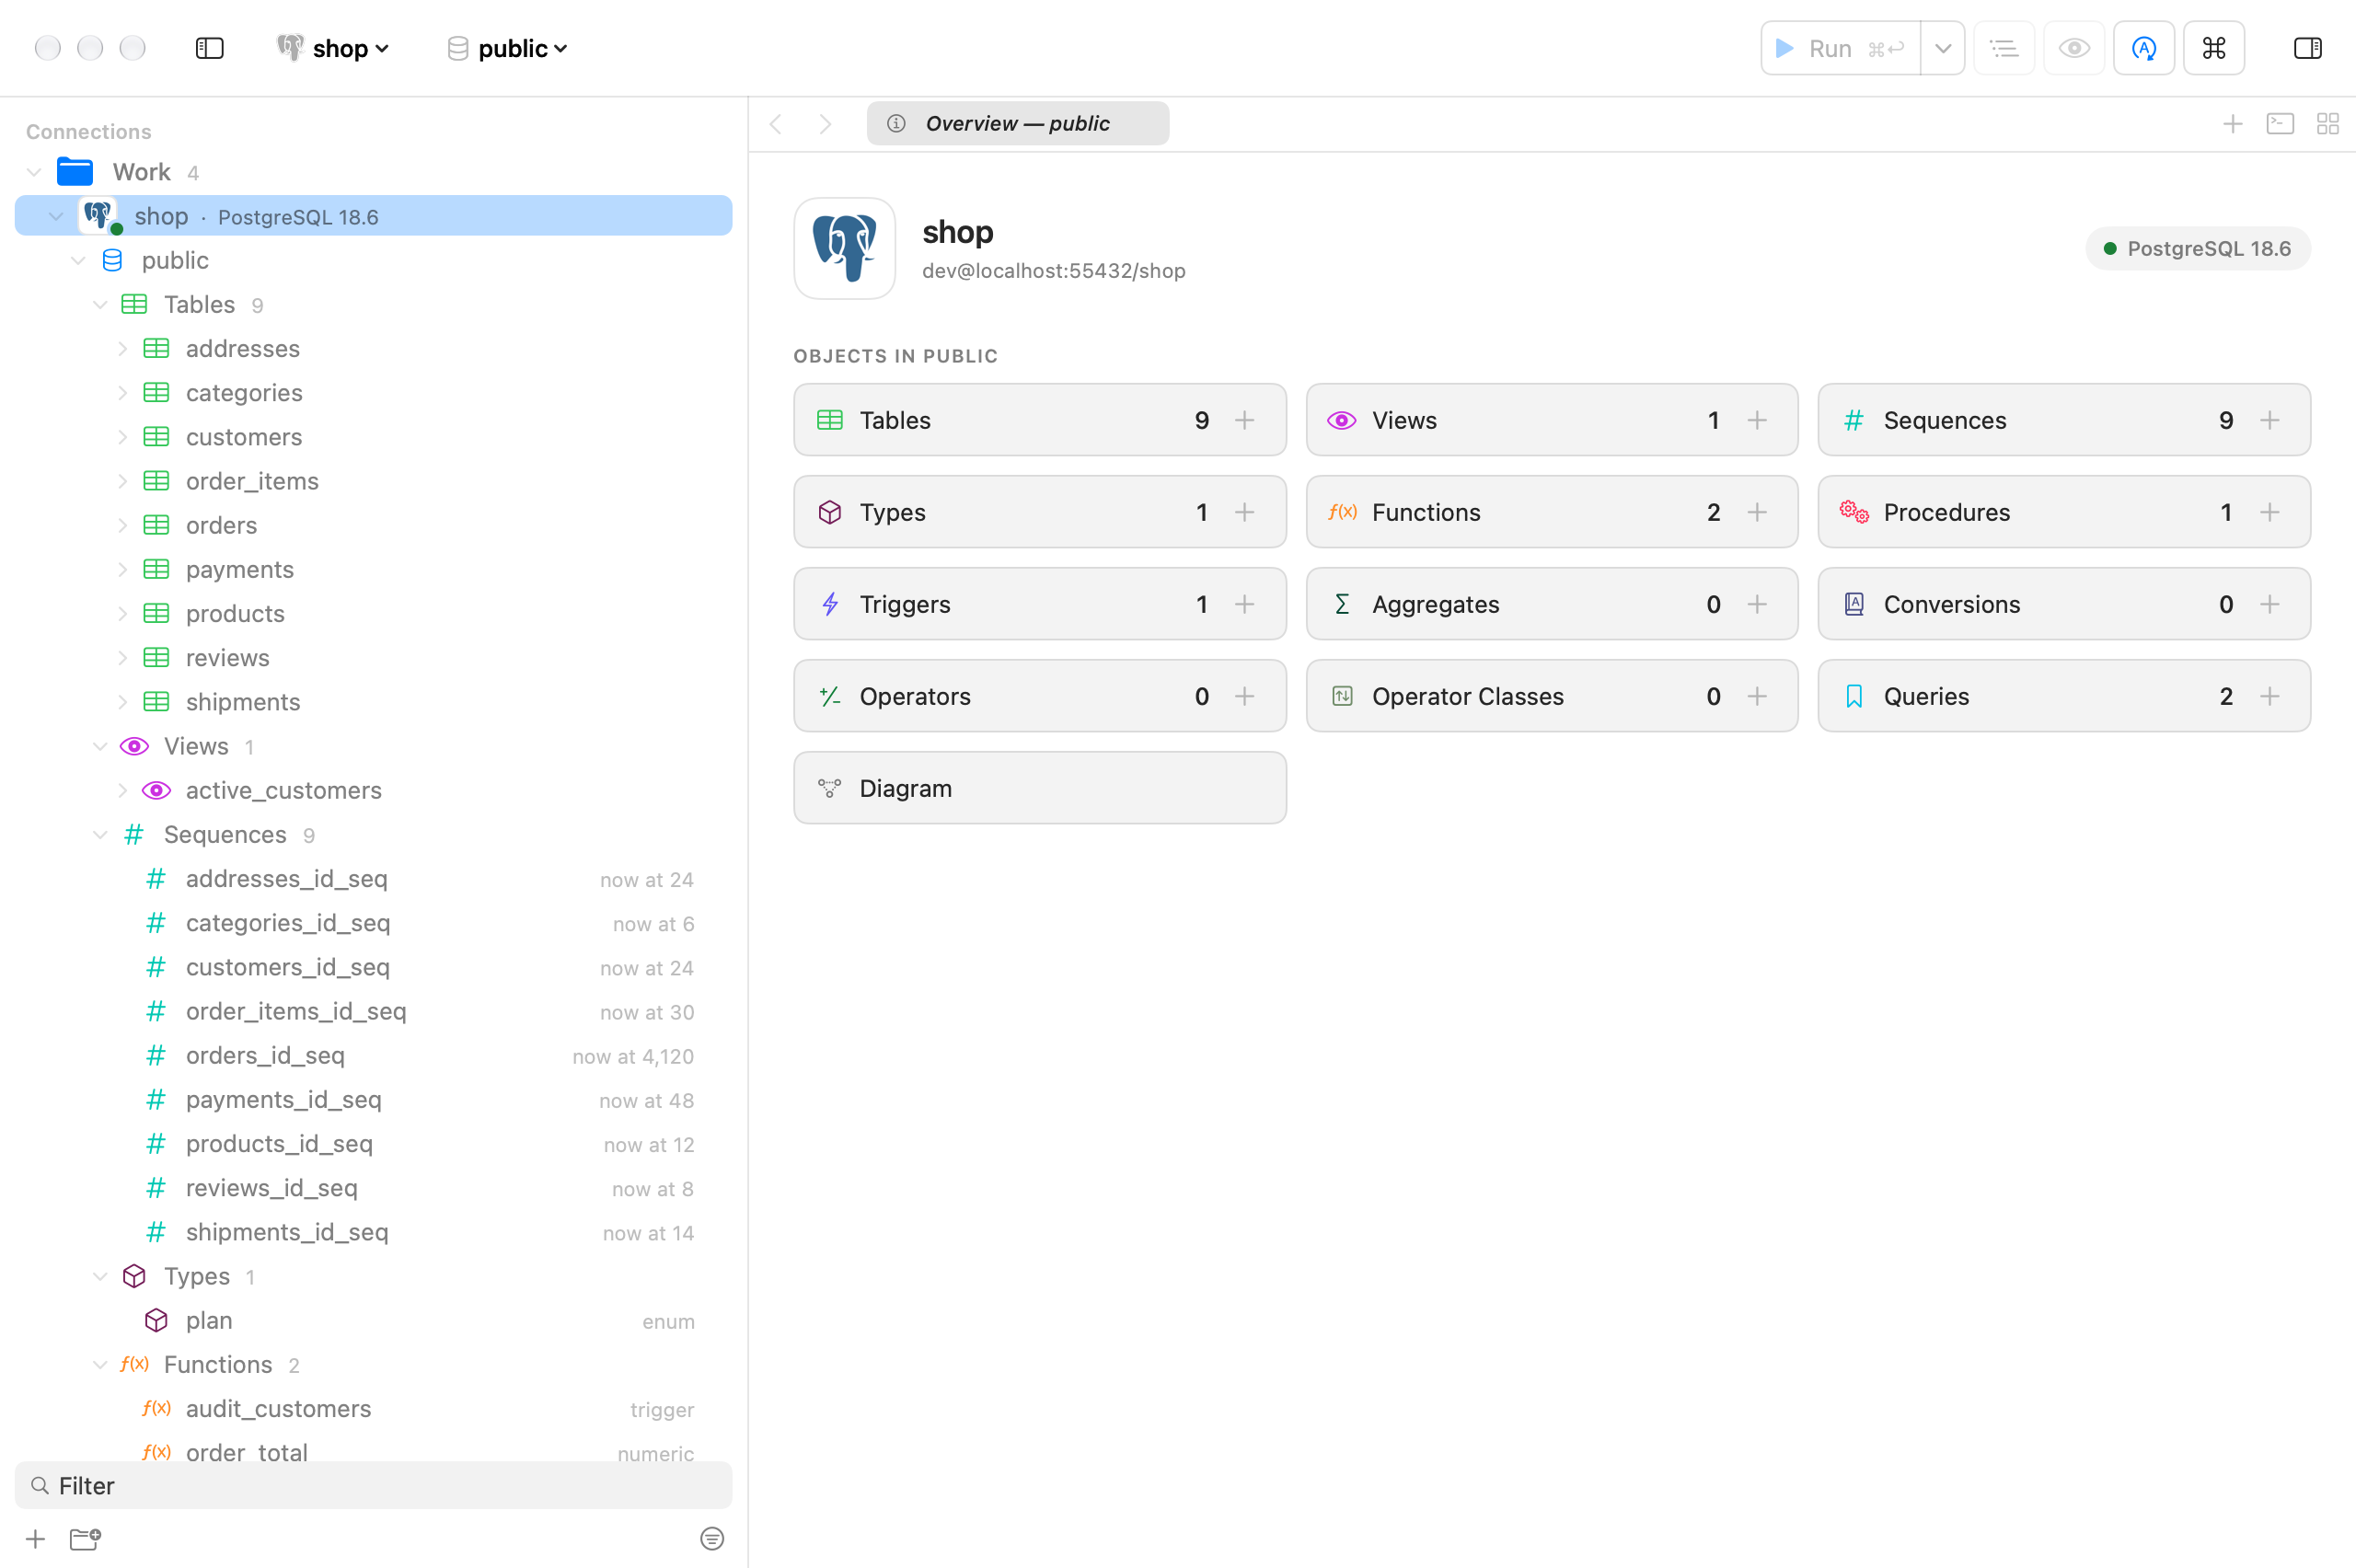Collapse the Functions group in sidebar
The height and width of the screenshot is (1568, 2356).
100,1364
